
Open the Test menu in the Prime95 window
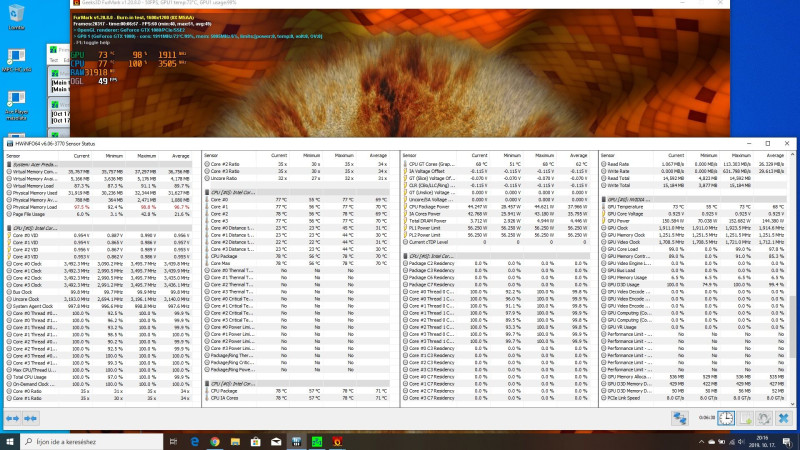point(53,60)
